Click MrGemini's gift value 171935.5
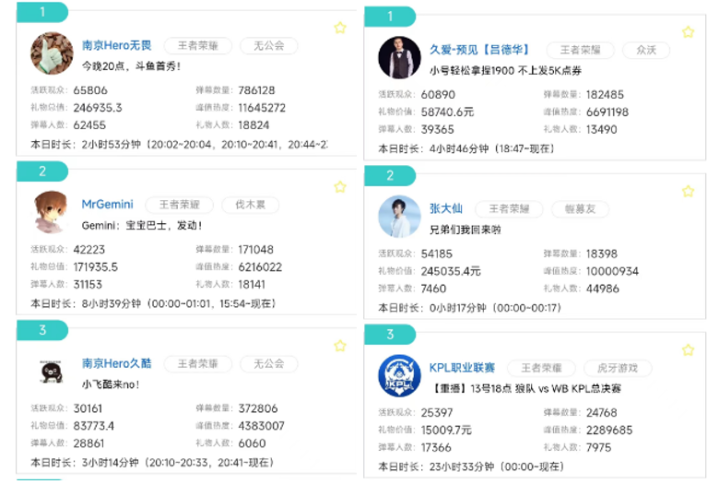Image resolution: width=719 pixels, height=484 pixels. point(95,267)
